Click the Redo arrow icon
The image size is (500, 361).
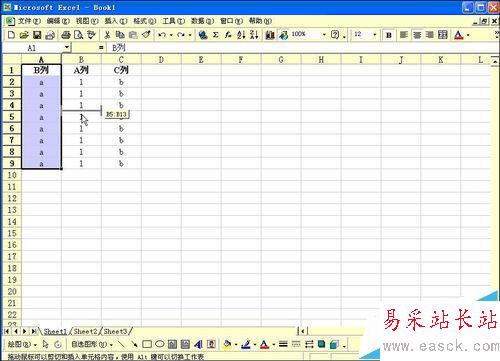coord(181,35)
